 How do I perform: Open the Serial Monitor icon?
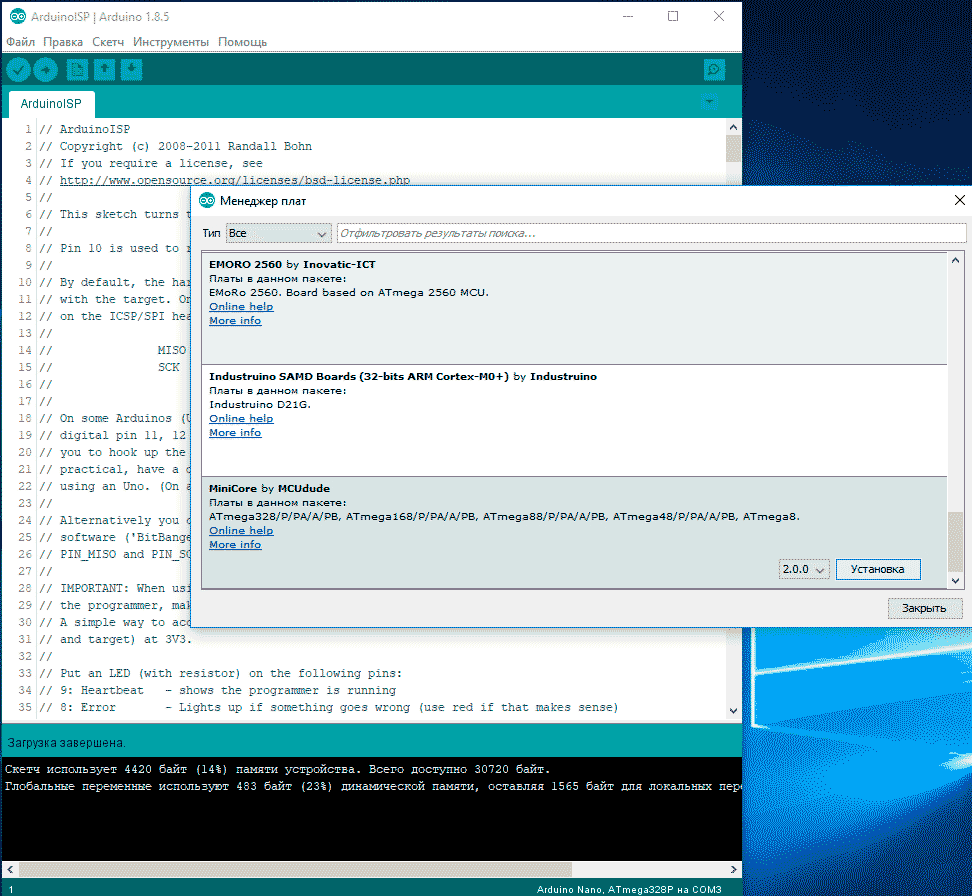click(x=713, y=70)
